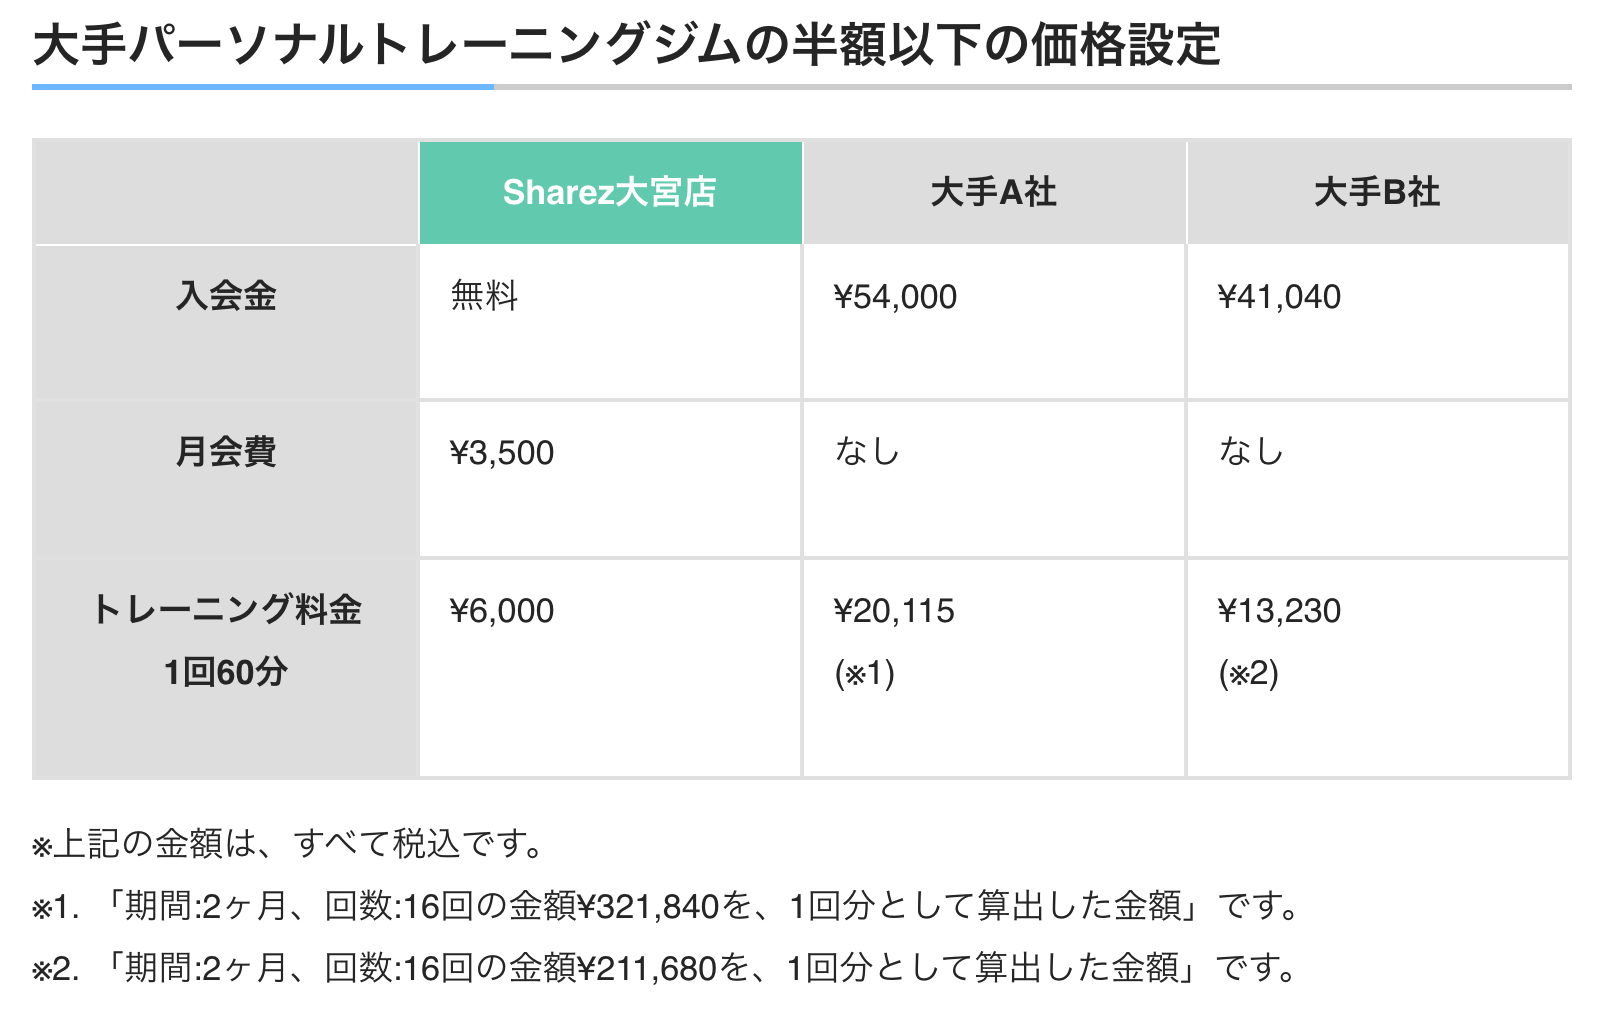The width and height of the screenshot is (1608, 1010).
Task: Click the ¥3,500 monthly fee cell
Action: 502,453
